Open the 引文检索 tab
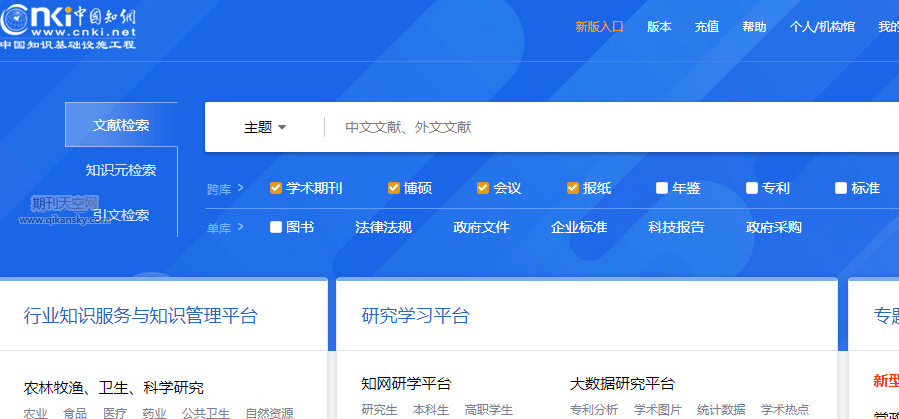 (x=121, y=215)
